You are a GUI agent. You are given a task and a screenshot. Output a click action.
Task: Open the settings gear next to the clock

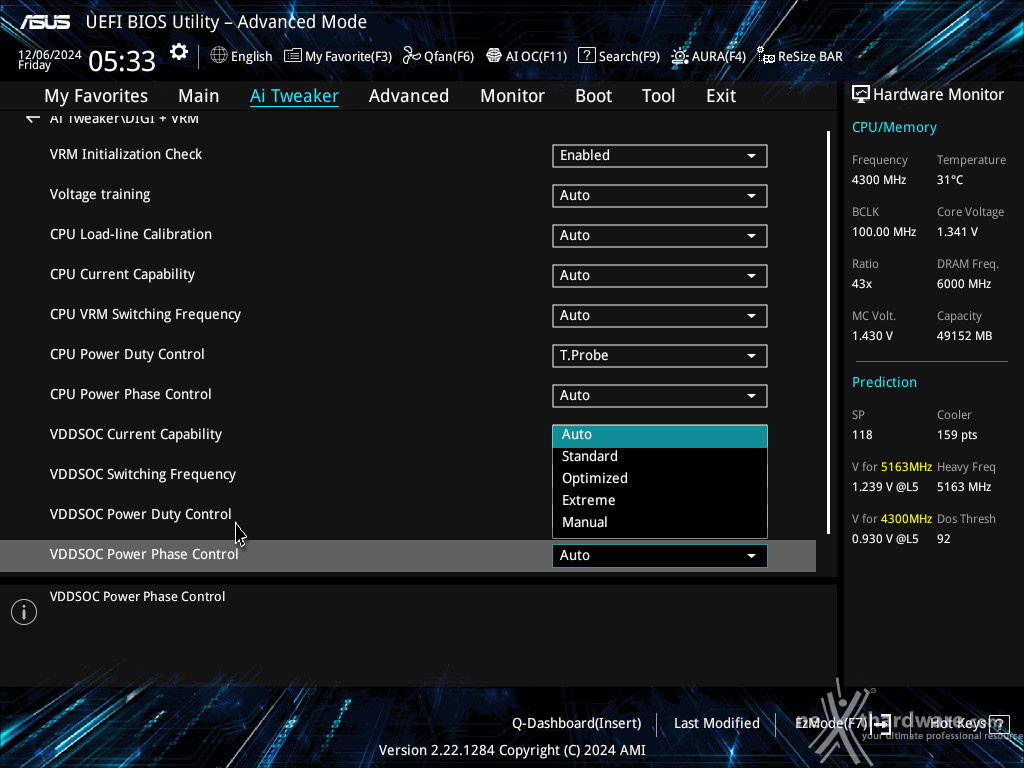pos(179,52)
